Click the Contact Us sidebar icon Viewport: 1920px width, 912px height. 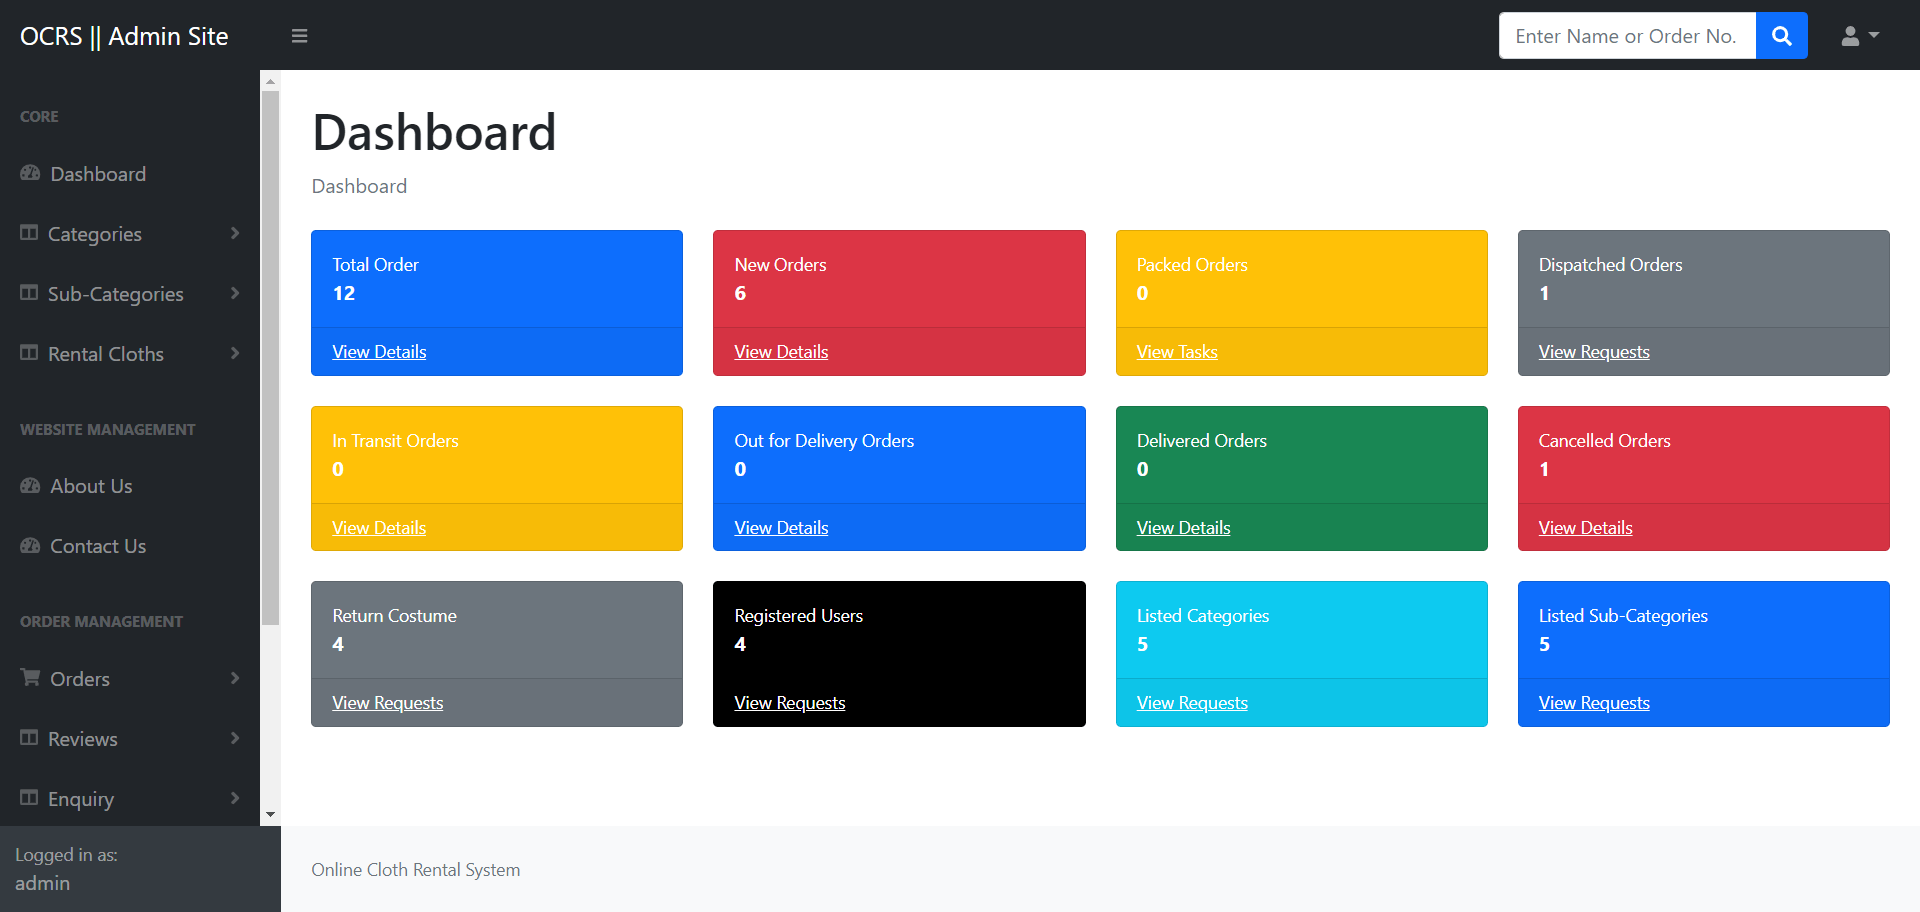click(x=30, y=546)
